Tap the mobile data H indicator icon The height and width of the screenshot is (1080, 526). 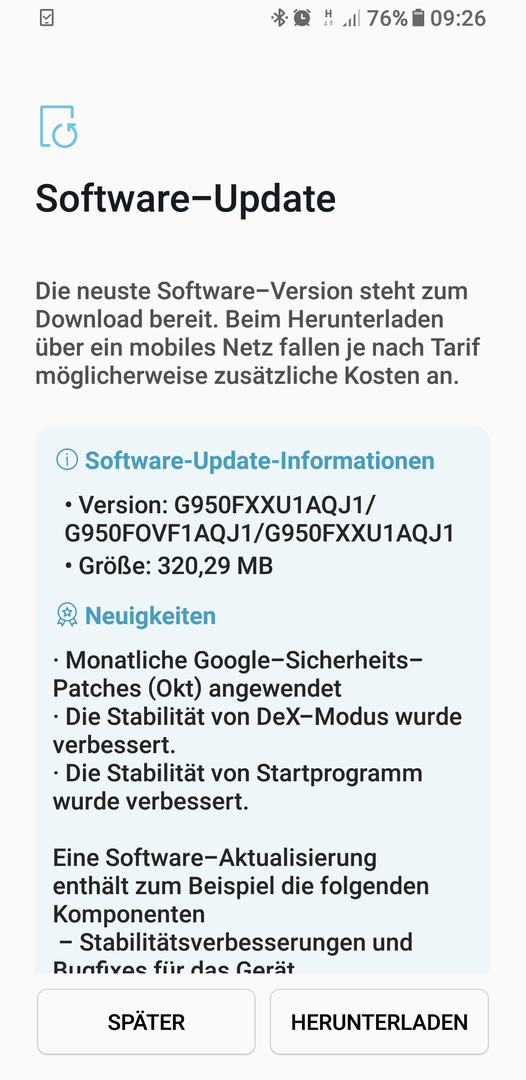tap(328, 18)
